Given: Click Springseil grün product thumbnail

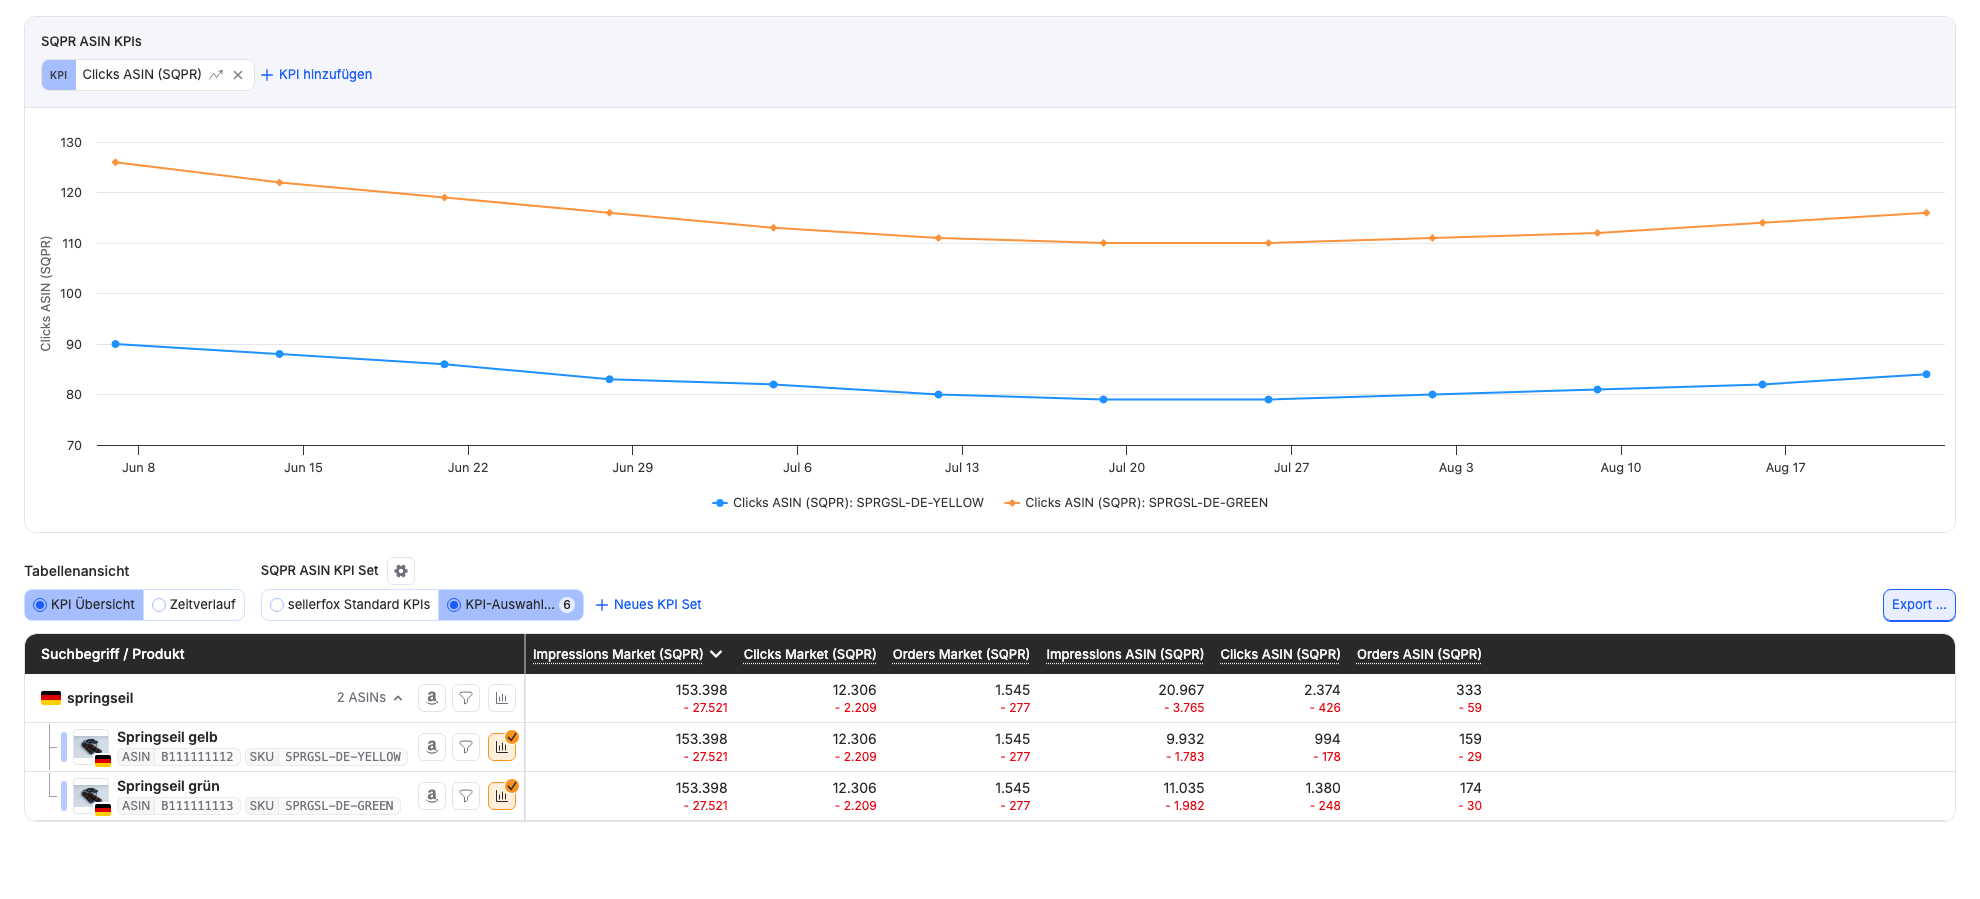Looking at the screenshot, I should click(91, 796).
